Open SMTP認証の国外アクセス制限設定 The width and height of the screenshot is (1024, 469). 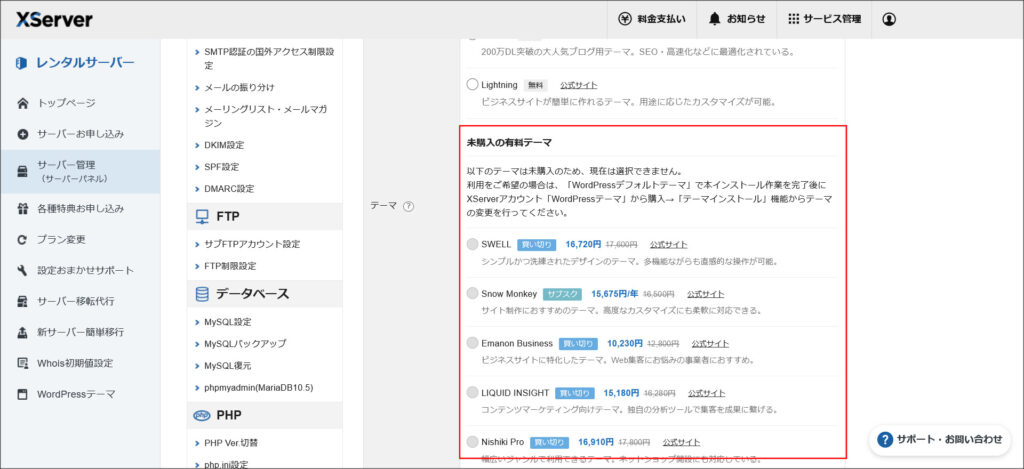tap(269, 58)
